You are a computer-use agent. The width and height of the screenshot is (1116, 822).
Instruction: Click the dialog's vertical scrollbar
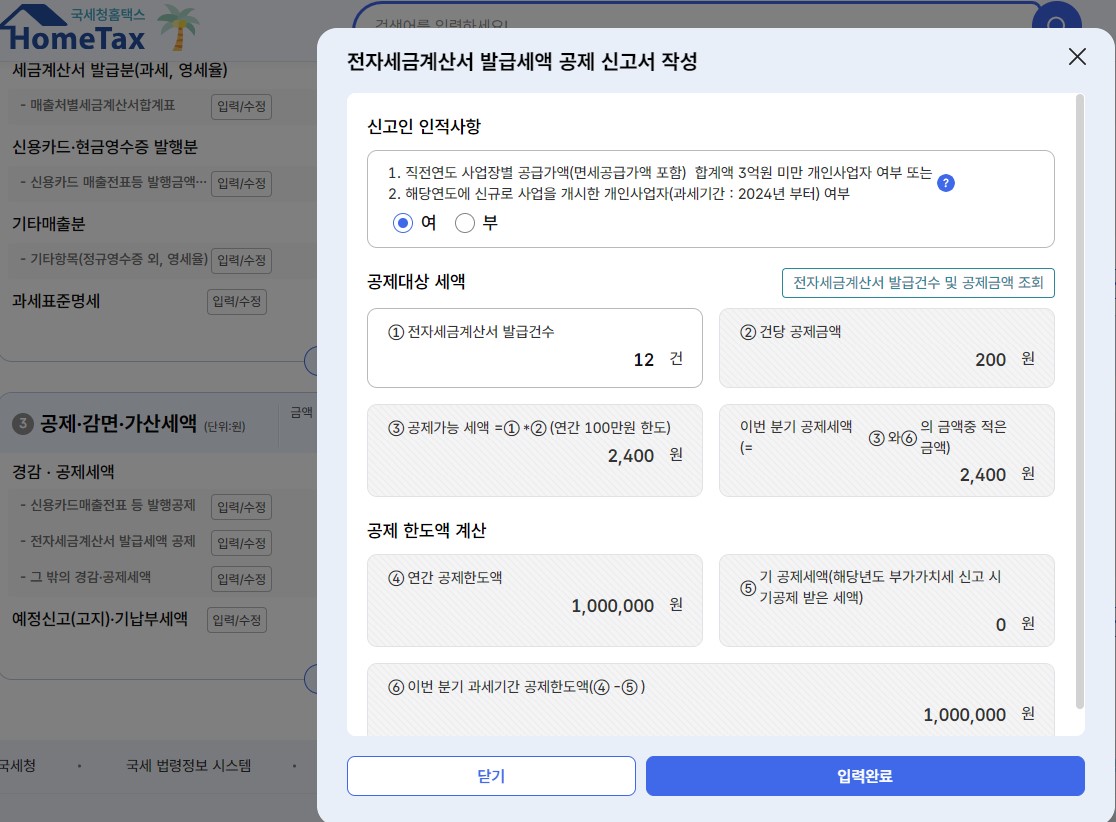pos(1080,402)
